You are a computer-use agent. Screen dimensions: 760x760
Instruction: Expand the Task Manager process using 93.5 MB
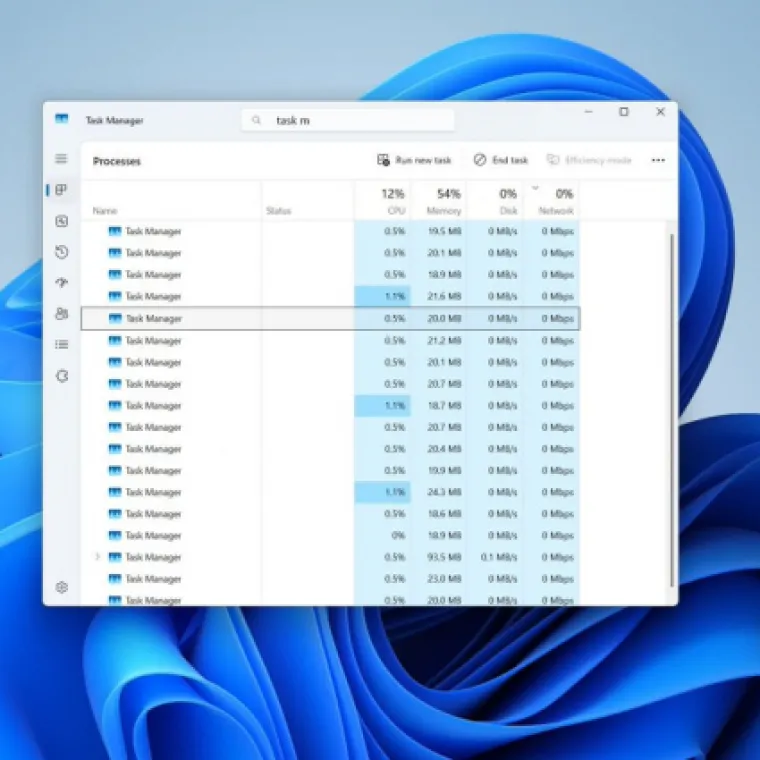97,557
